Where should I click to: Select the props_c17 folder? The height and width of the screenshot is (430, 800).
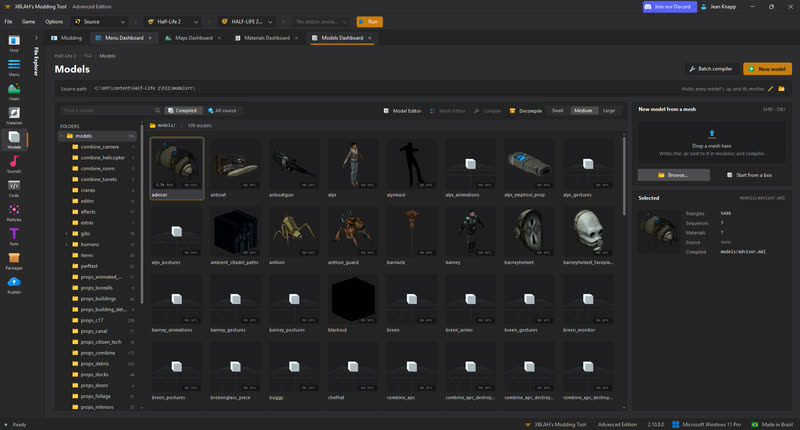coord(97,320)
